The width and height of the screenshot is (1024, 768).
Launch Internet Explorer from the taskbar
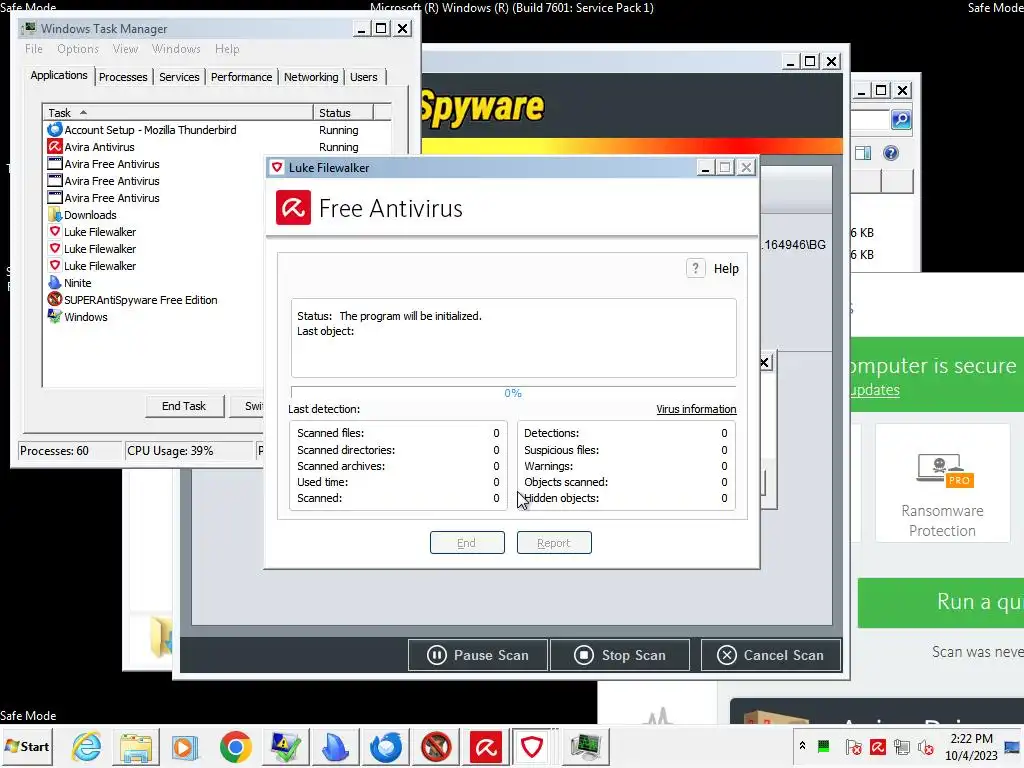87,746
